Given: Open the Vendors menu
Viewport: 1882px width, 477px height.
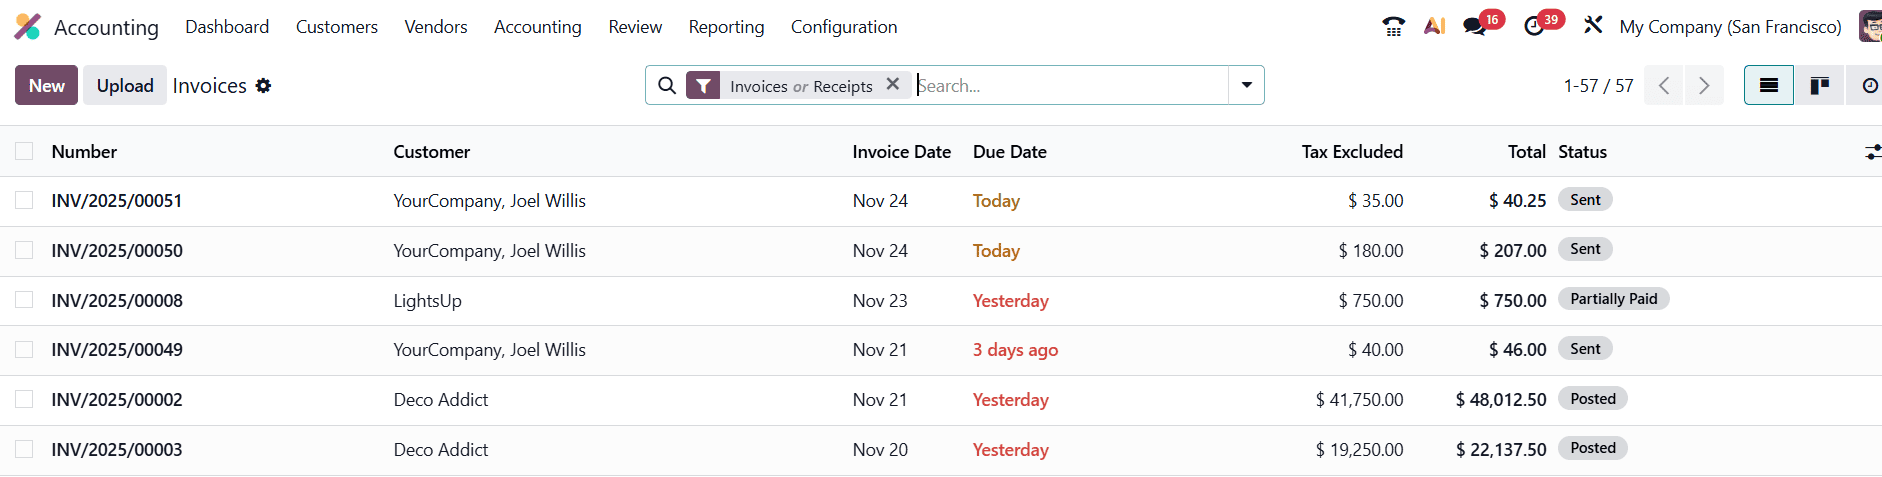Looking at the screenshot, I should (x=436, y=27).
